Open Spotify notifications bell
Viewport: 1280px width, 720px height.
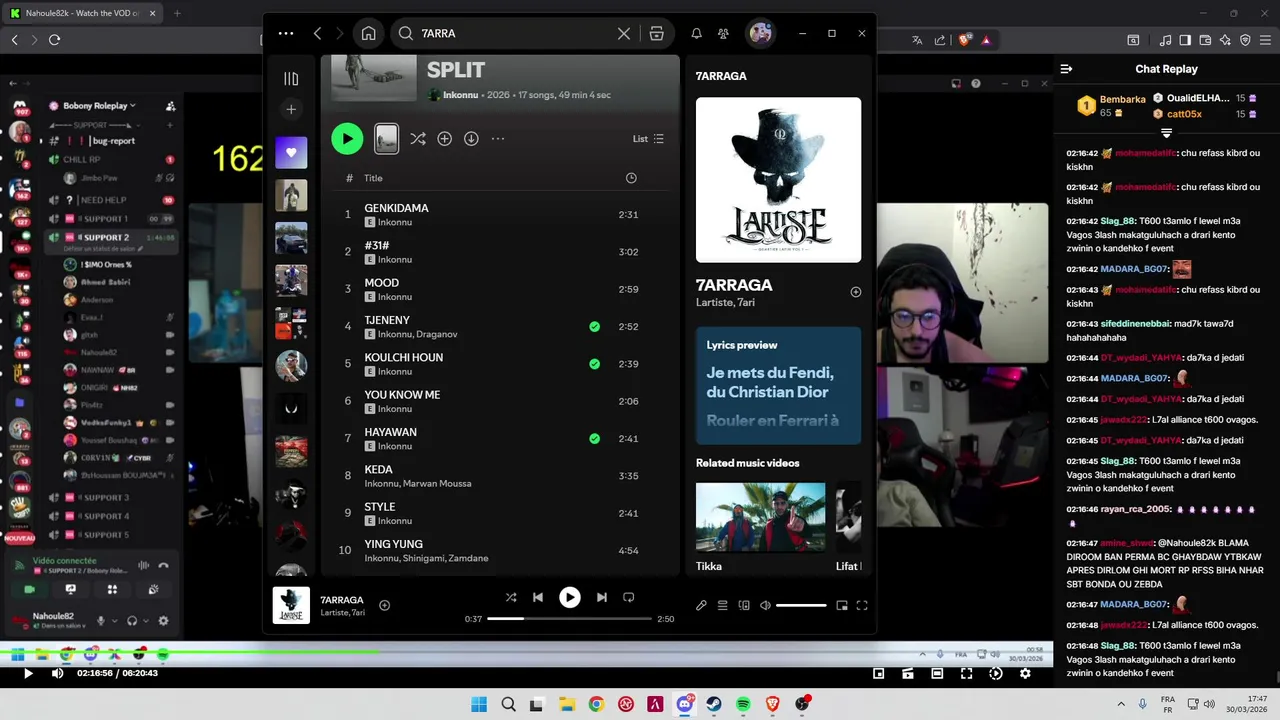pos(697,33)
